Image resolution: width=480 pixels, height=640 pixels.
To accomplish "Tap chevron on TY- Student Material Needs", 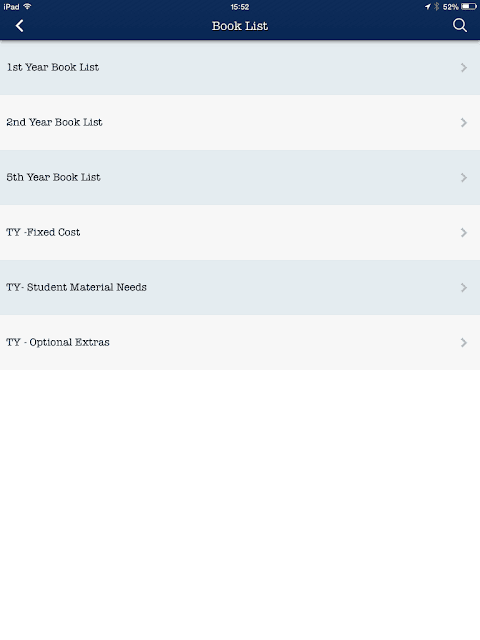I will (464, 287).
